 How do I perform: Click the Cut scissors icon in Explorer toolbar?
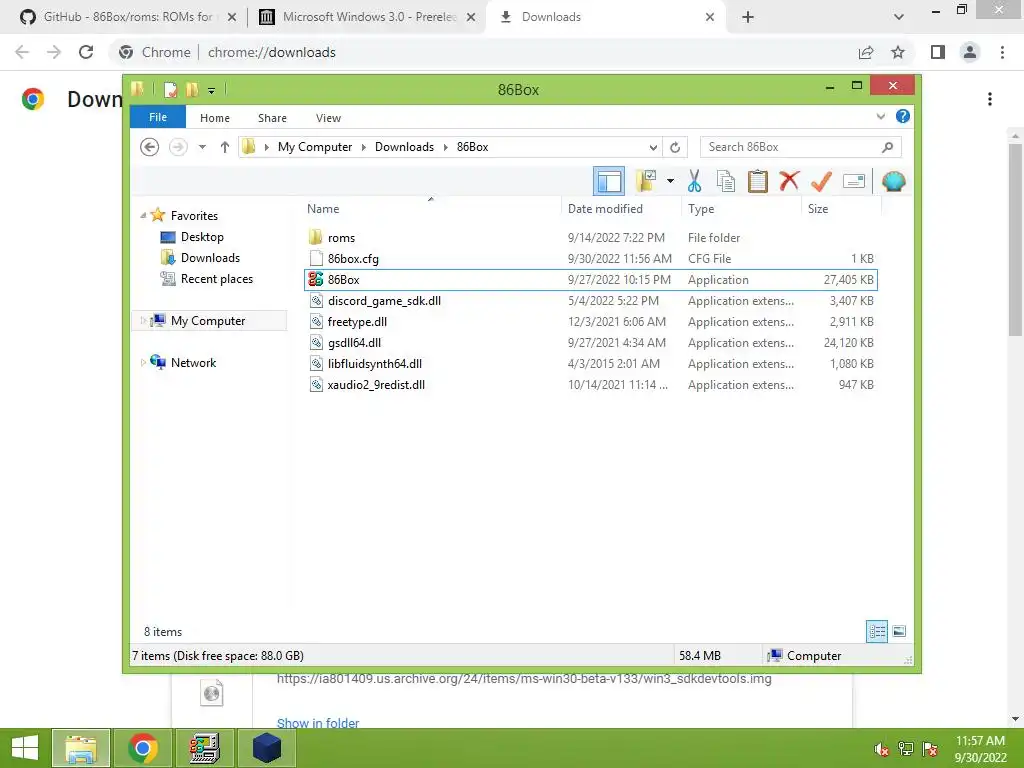(x=694, y=181)
